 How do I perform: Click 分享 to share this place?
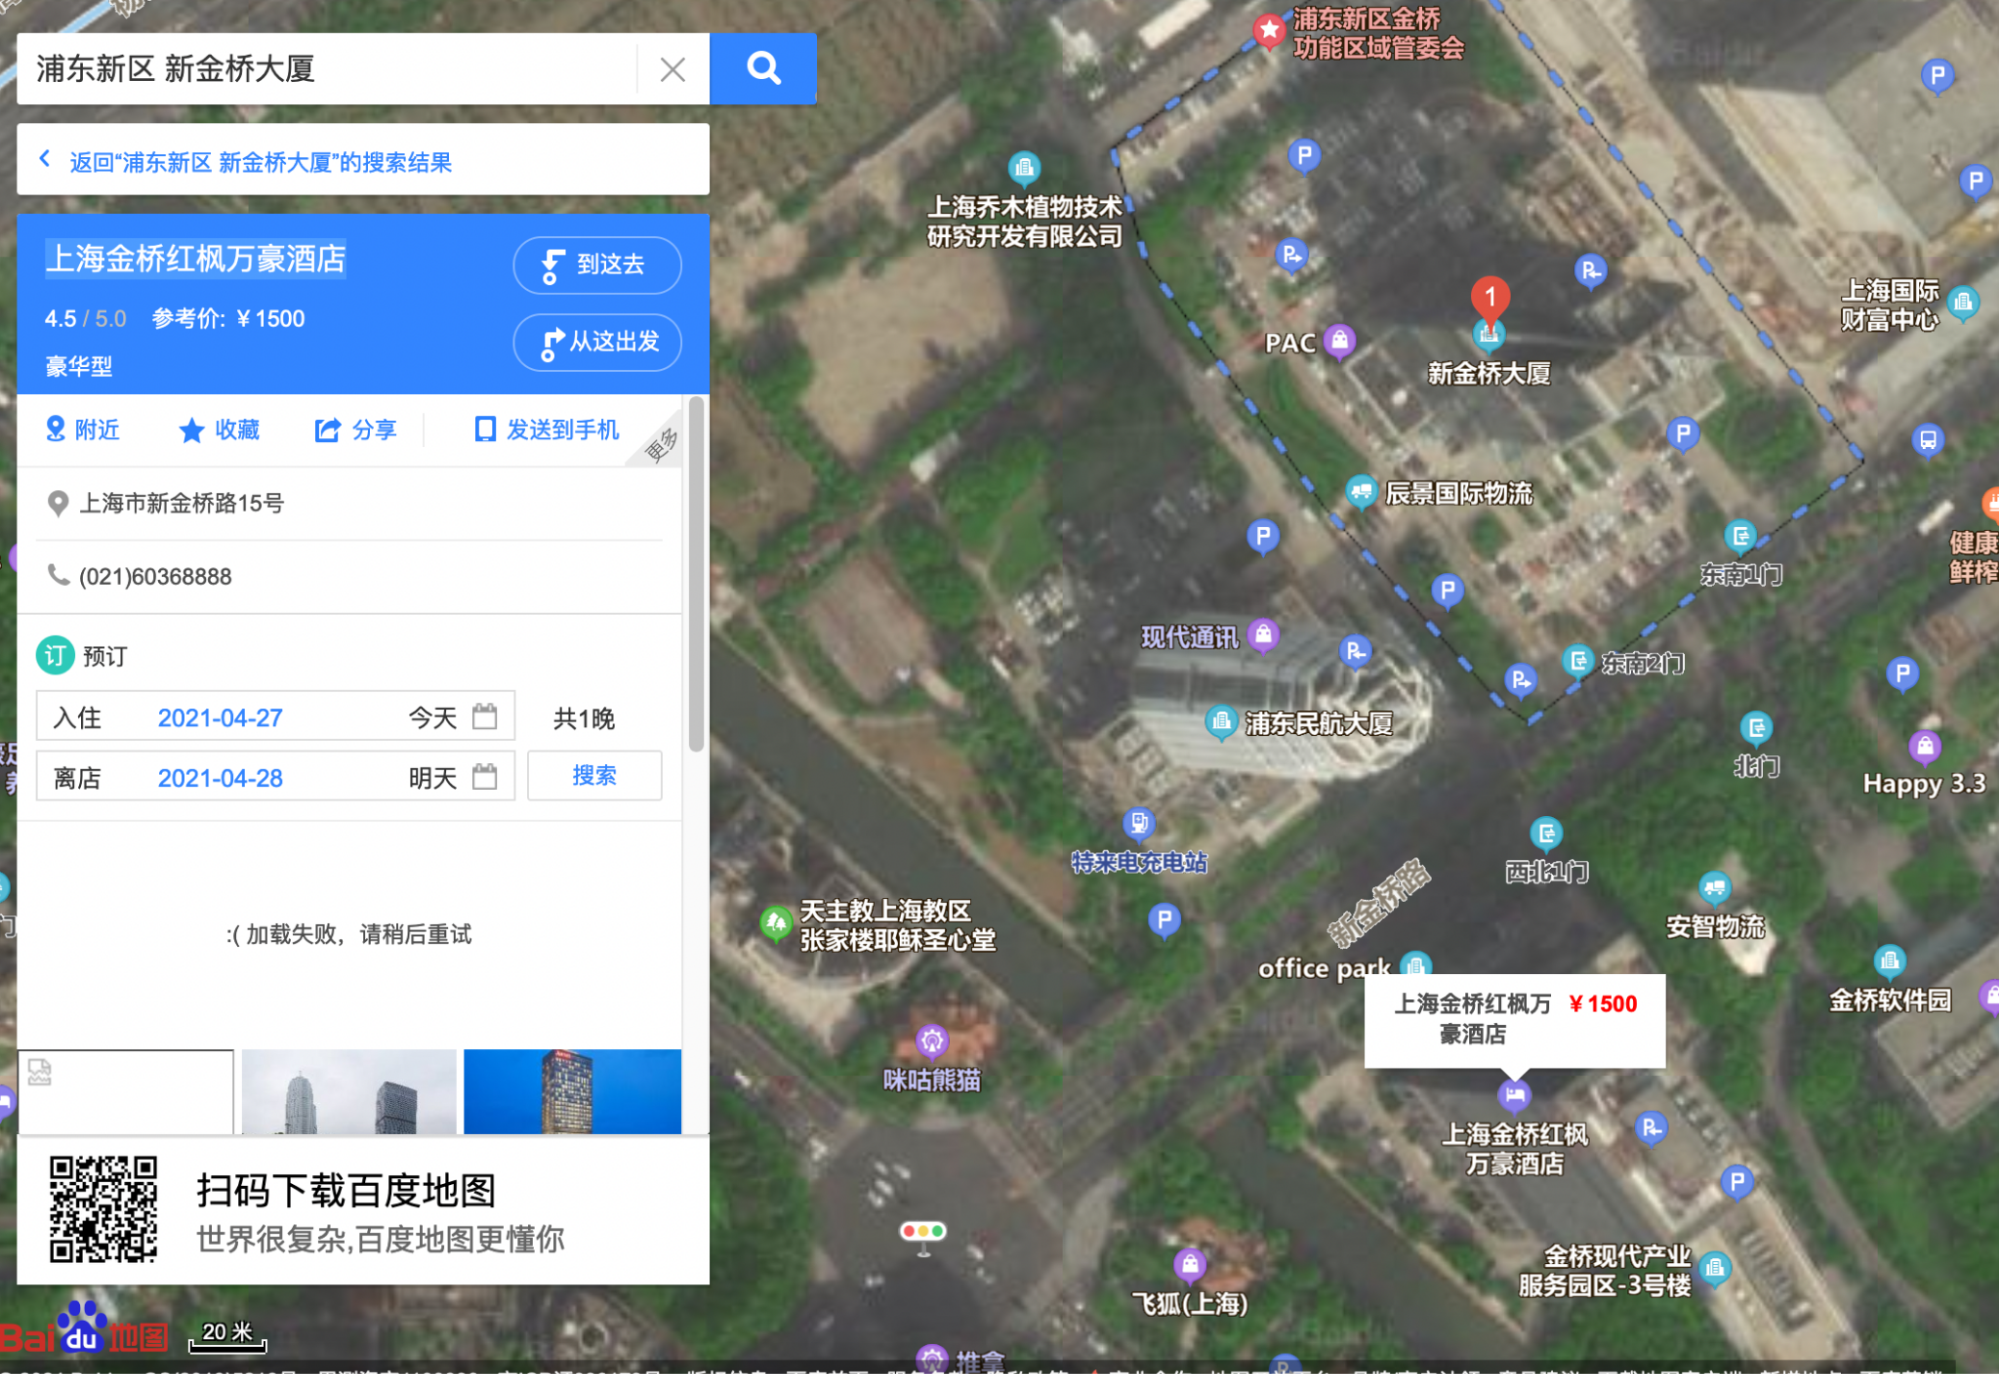click(356, 430)
